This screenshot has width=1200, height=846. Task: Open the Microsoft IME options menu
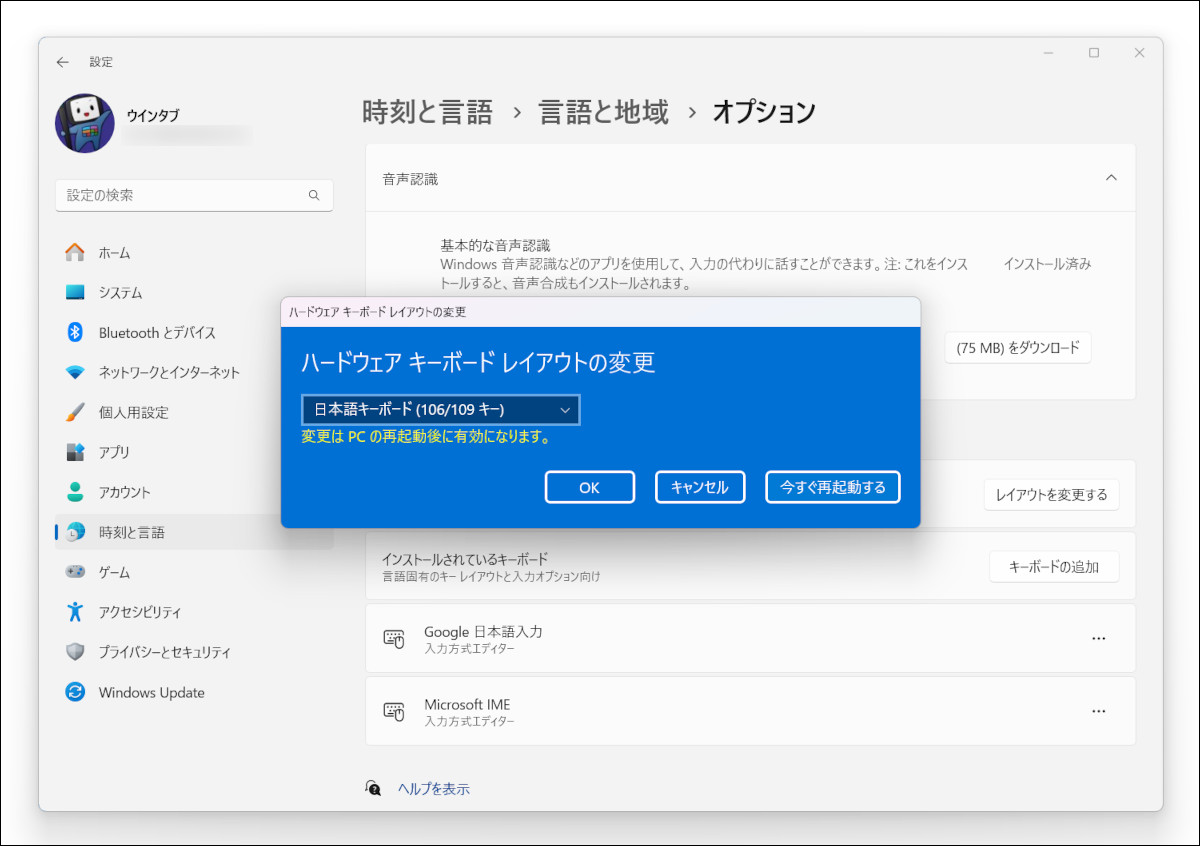1099,710
